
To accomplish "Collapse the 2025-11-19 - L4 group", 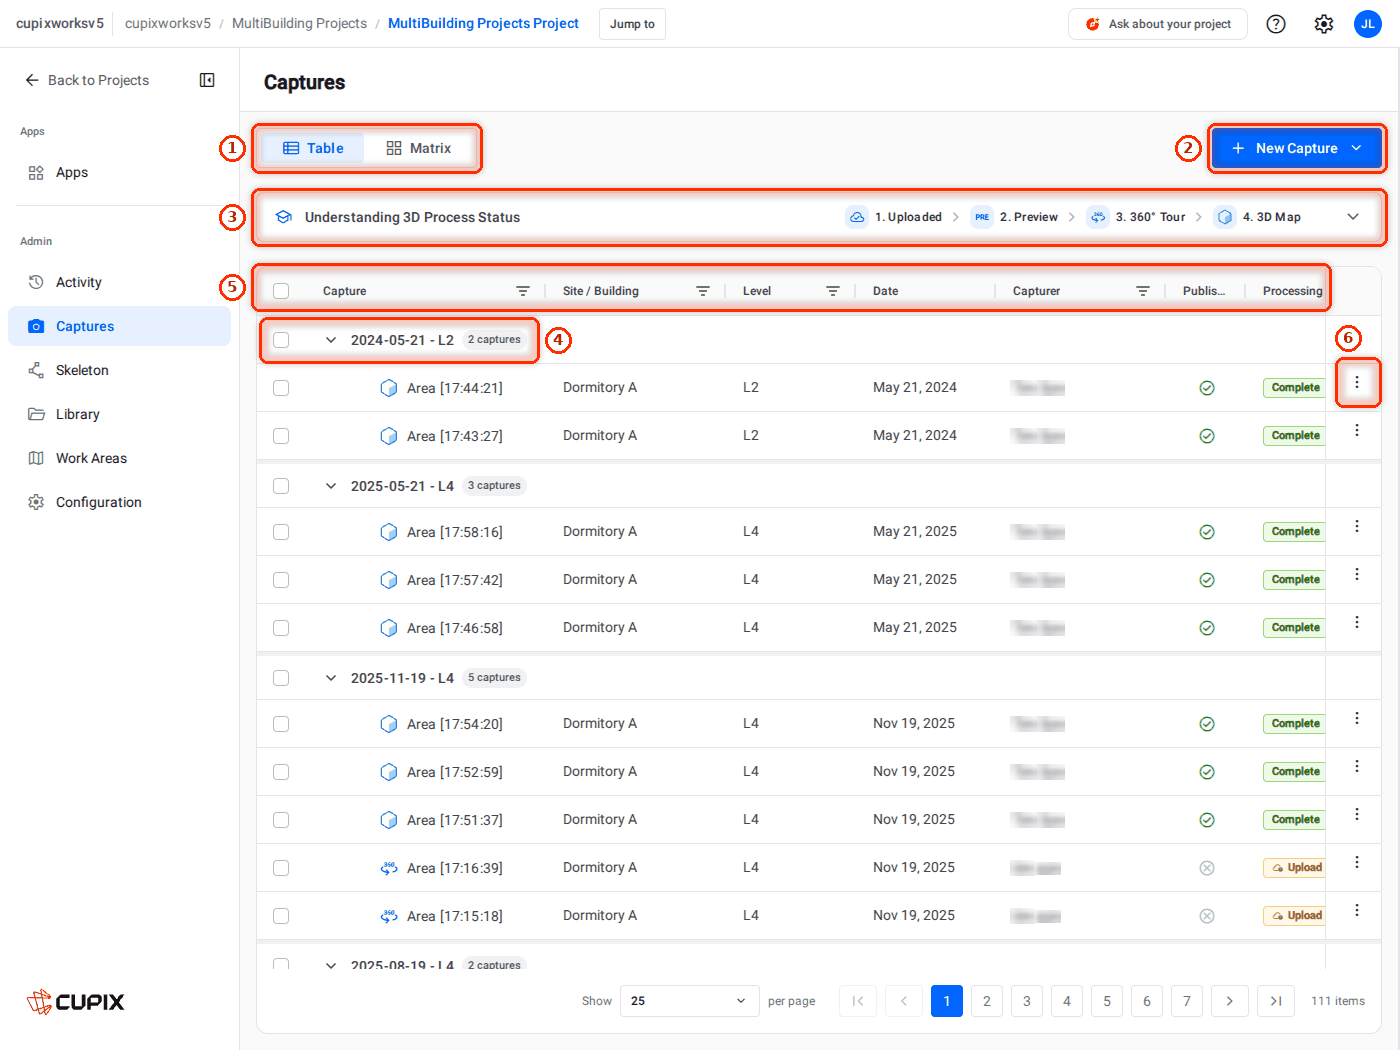I will coord(331,678).
